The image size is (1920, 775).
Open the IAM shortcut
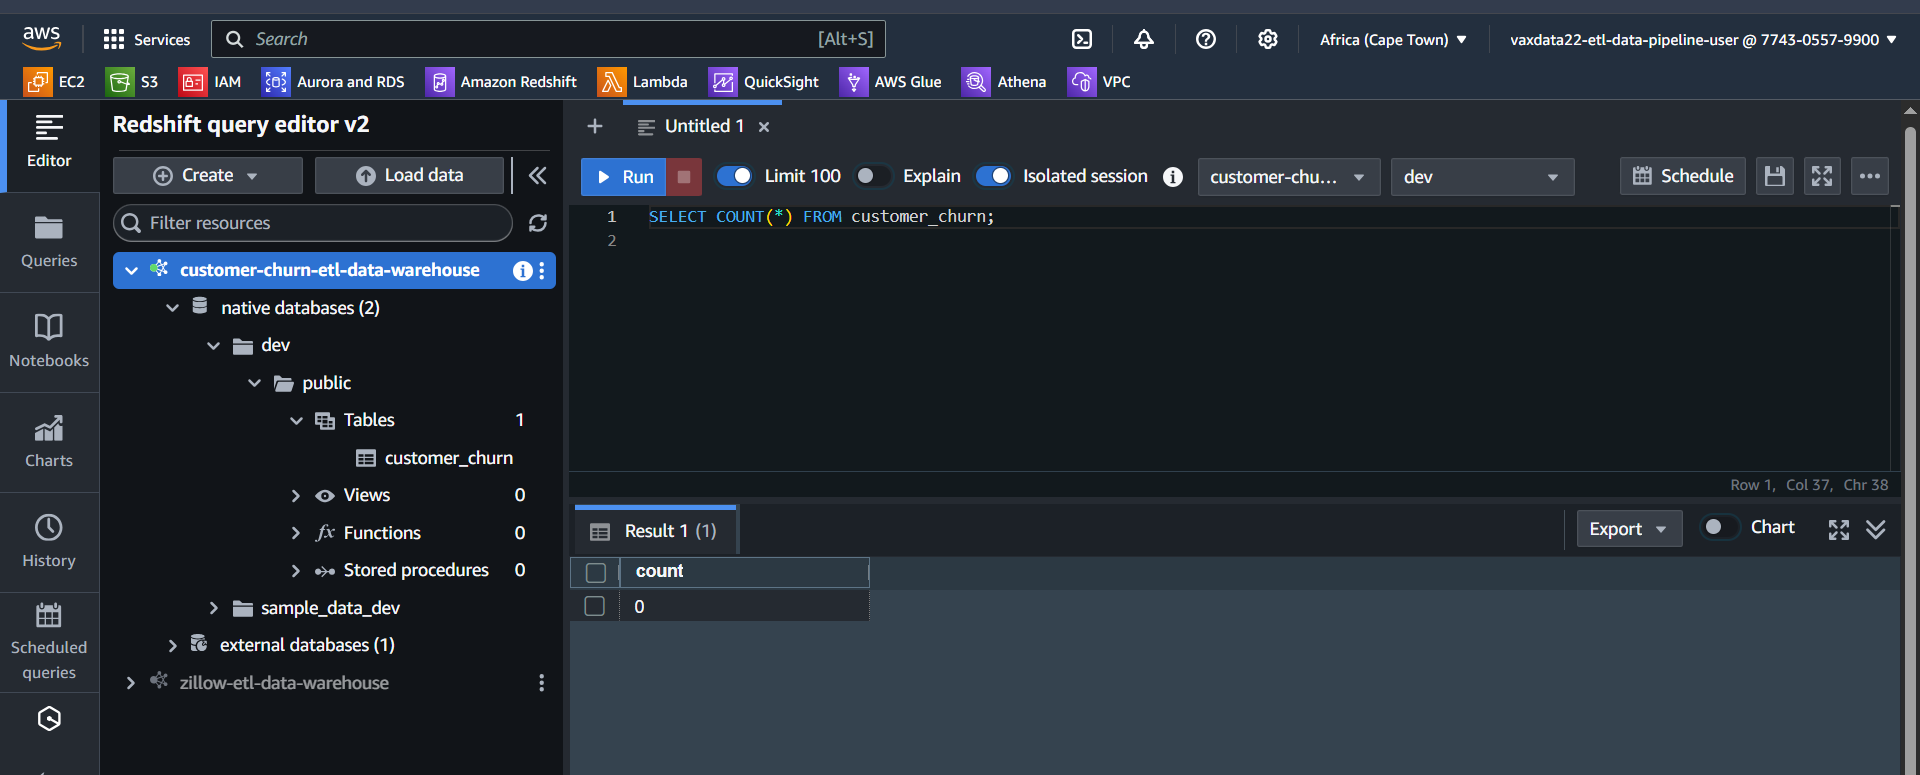pyautogui.click(x=211, y=82)
